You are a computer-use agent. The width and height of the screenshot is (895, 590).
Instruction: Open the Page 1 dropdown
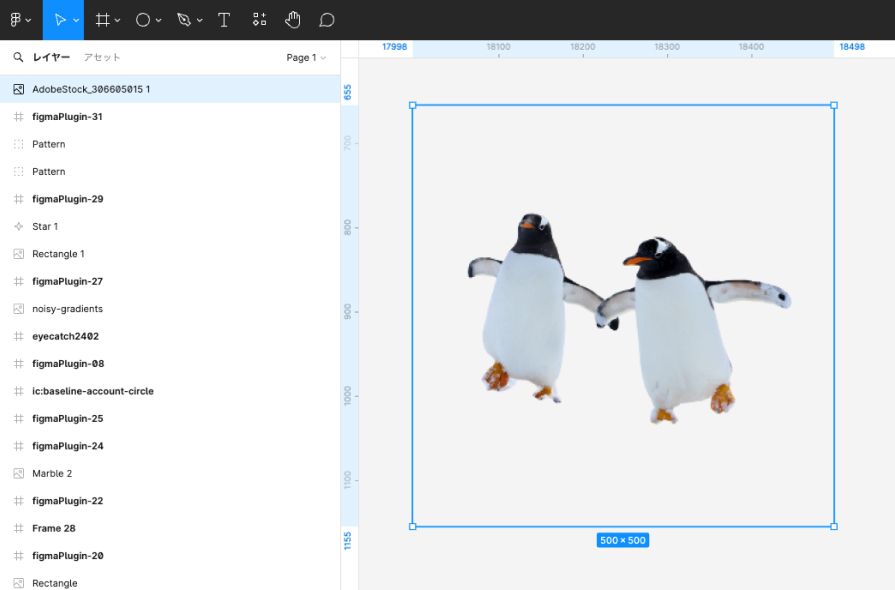point(306,58)
